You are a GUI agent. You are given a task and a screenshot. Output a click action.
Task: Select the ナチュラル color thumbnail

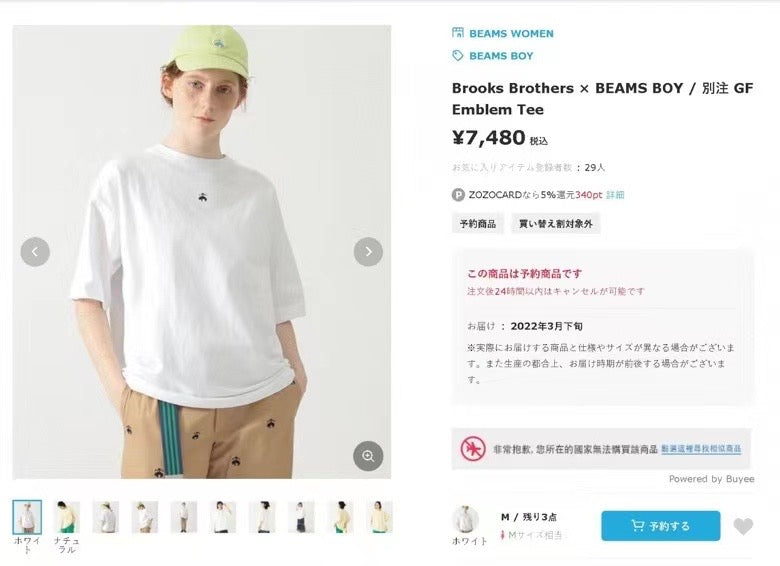coord(66,517)
